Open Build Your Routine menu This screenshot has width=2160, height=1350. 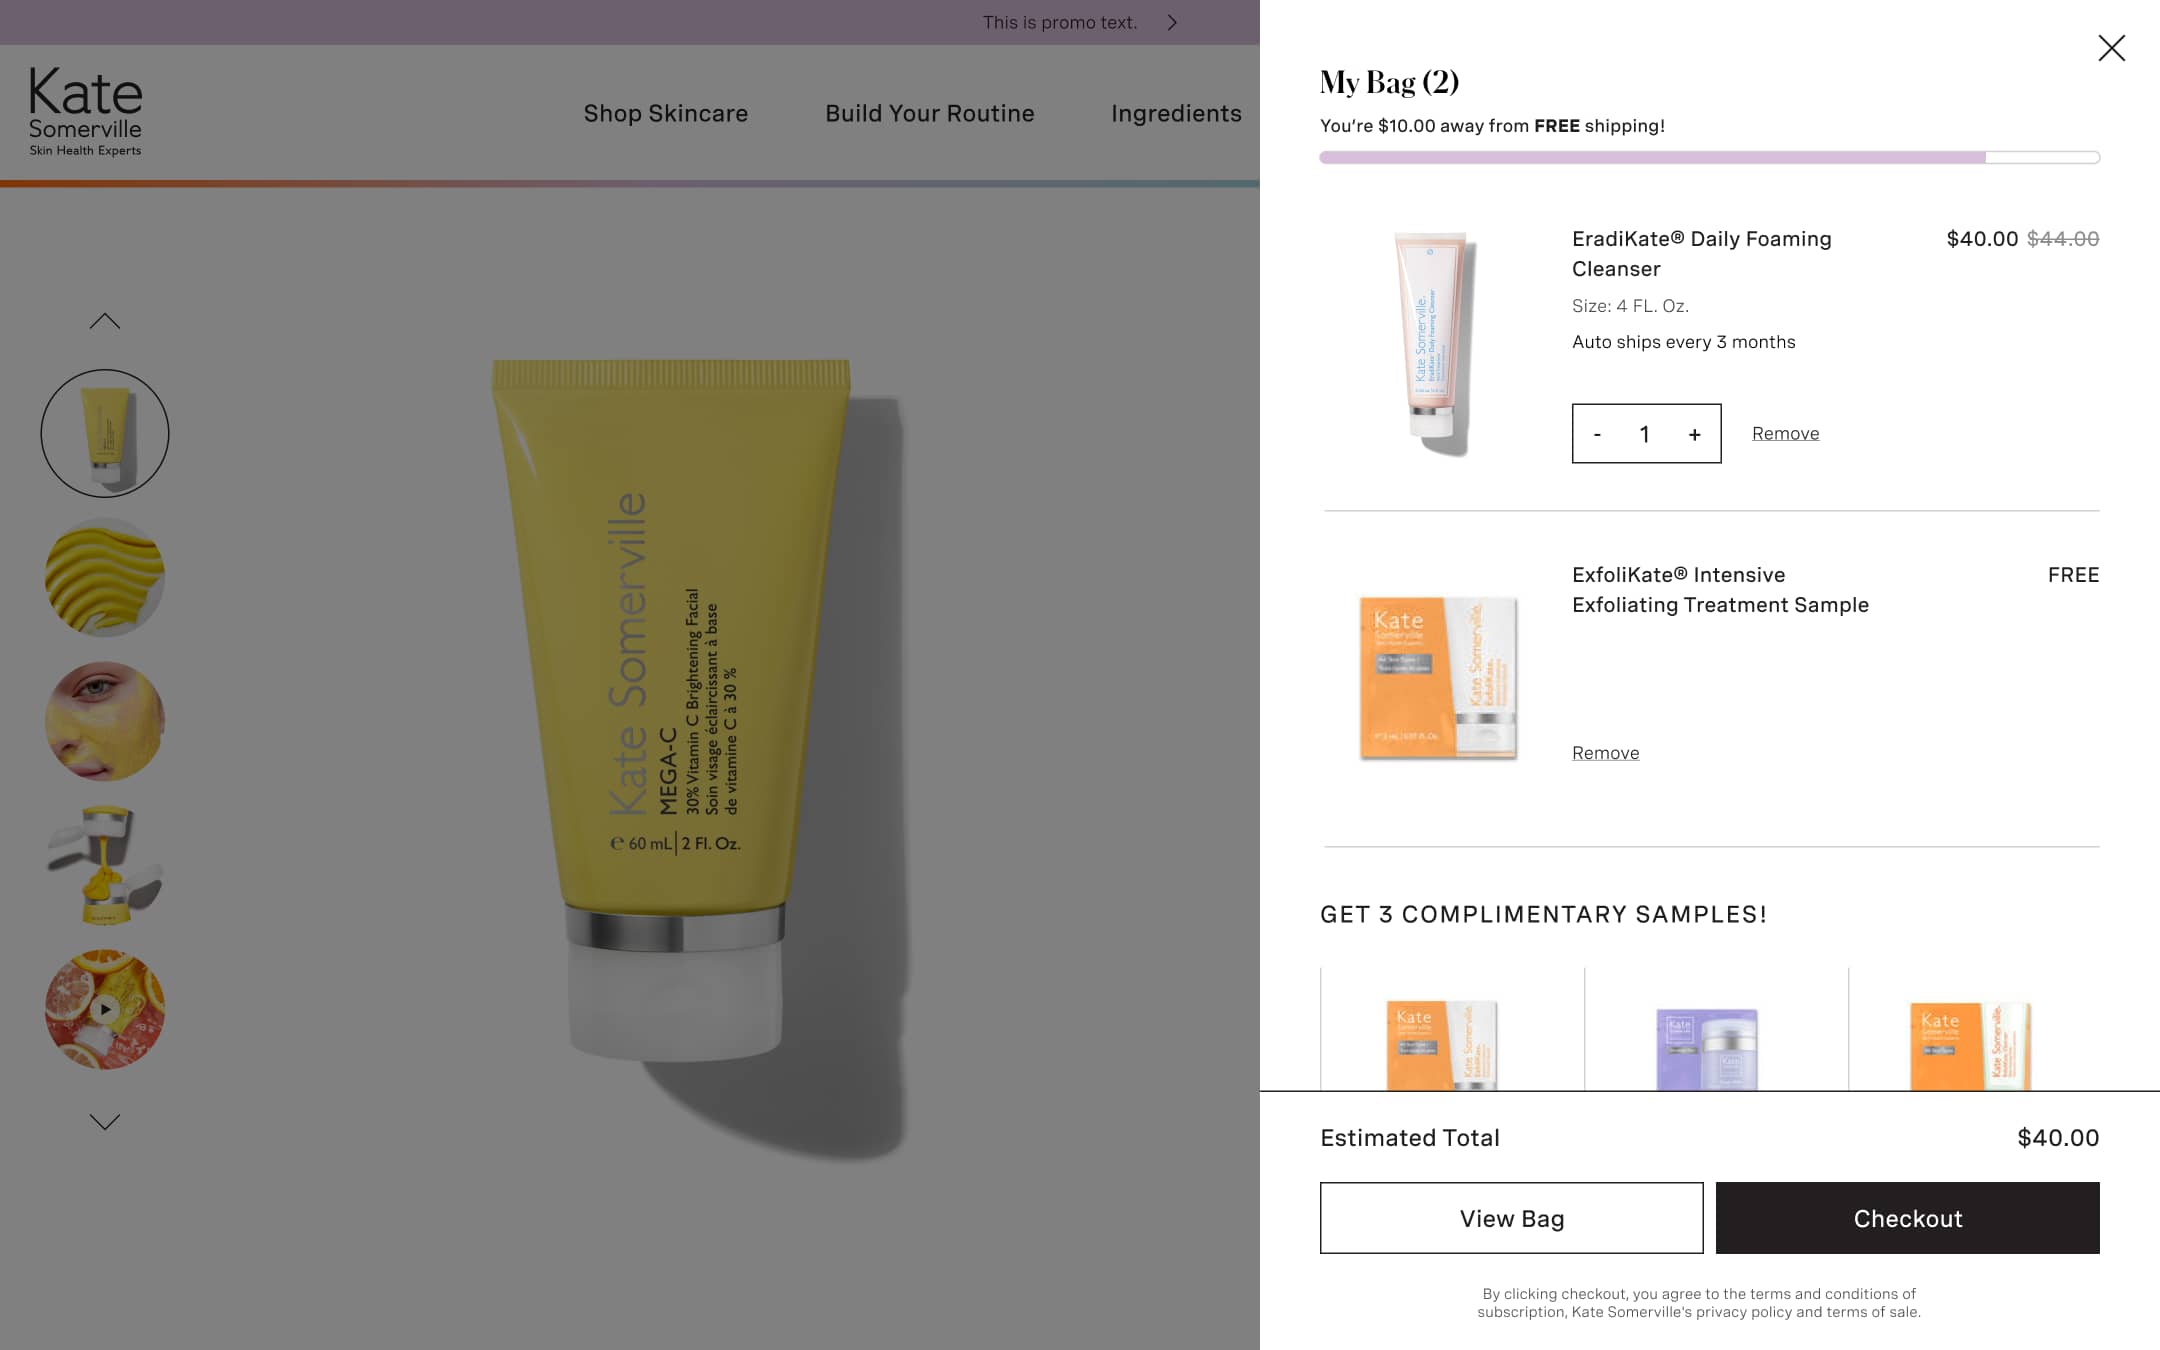[930, 113]
